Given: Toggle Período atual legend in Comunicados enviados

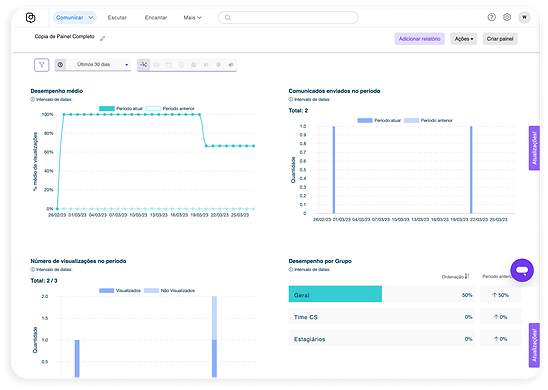Looking at the screenshot, I should click(379, 120).
